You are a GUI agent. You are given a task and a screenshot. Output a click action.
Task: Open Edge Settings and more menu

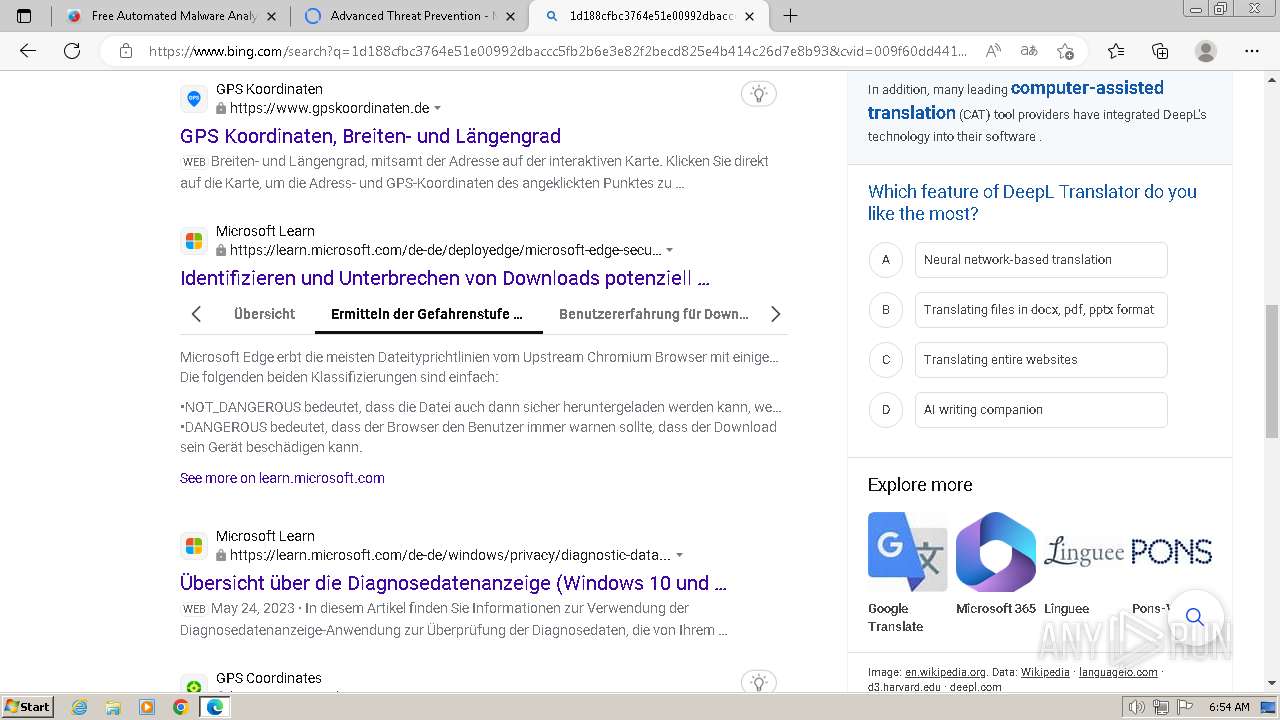click(1251, 51)
